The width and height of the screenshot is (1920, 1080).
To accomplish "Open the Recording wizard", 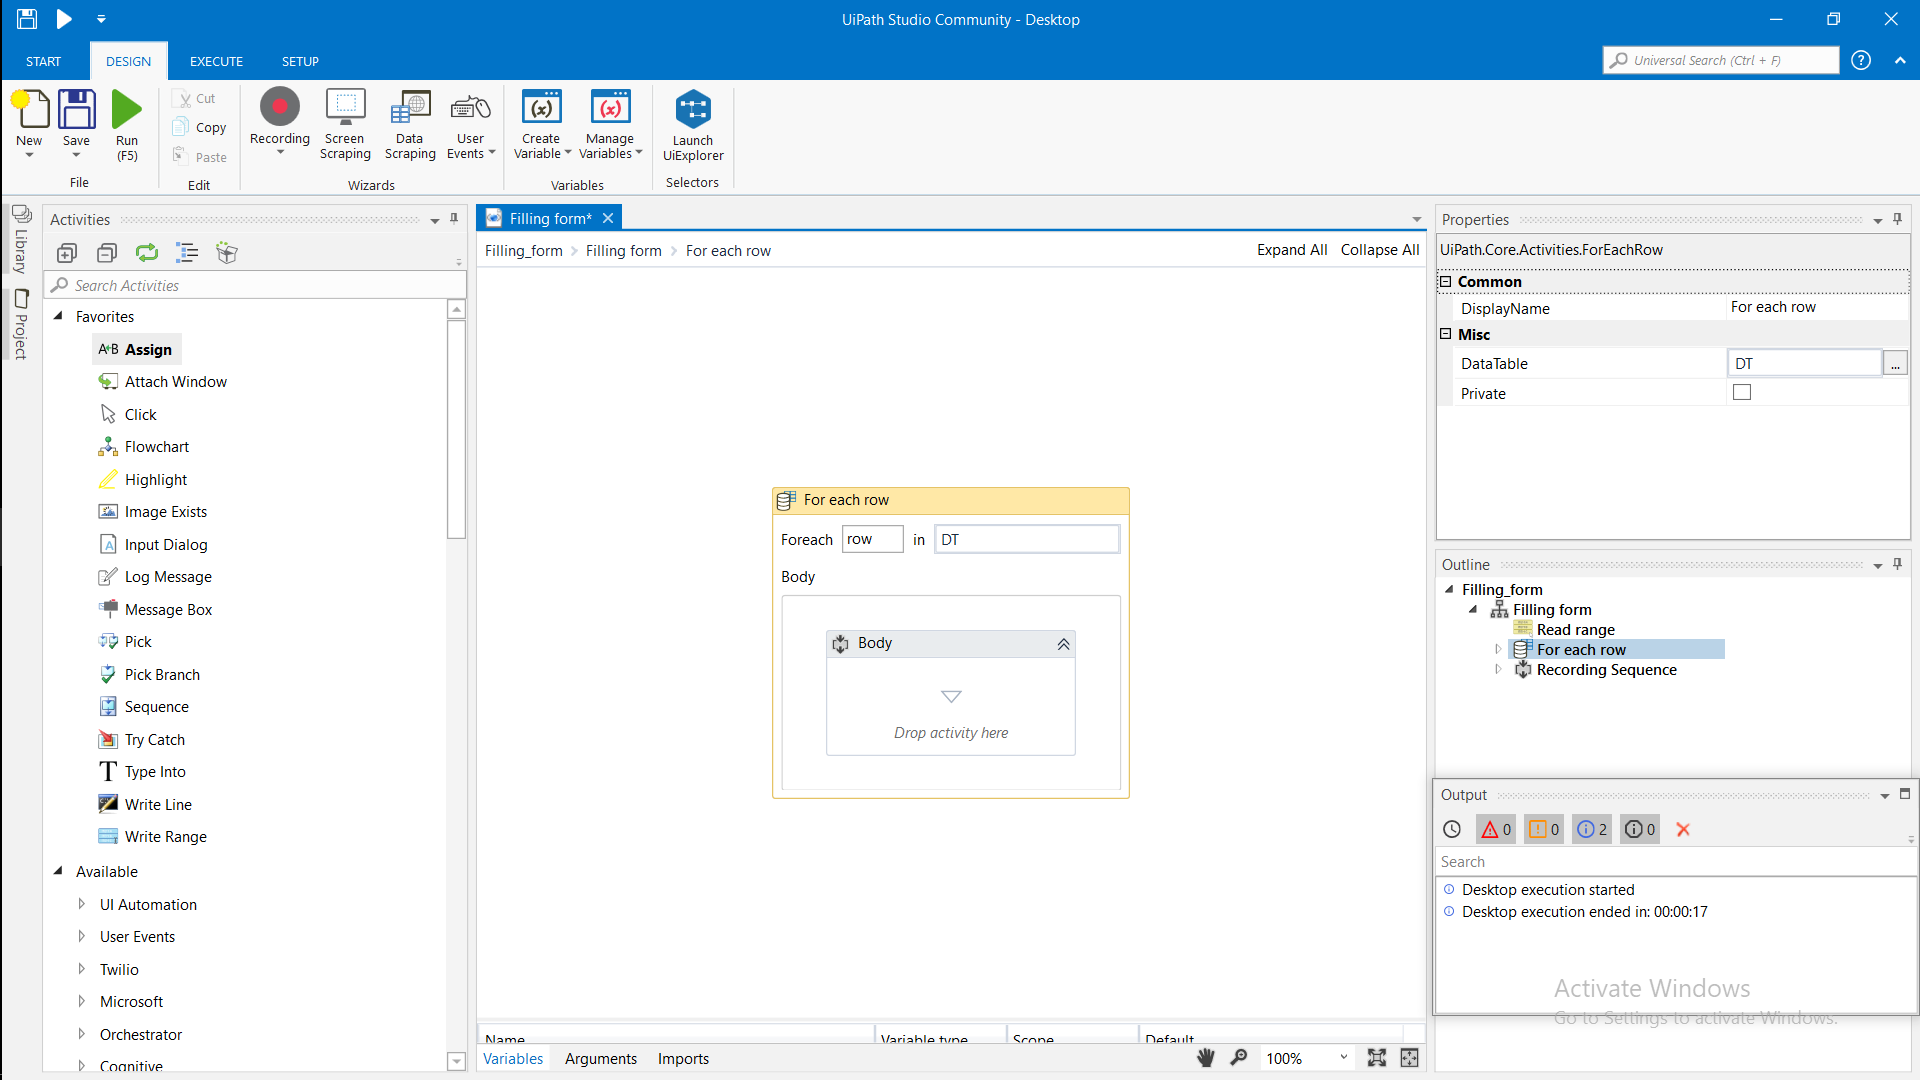I will 279,120.
